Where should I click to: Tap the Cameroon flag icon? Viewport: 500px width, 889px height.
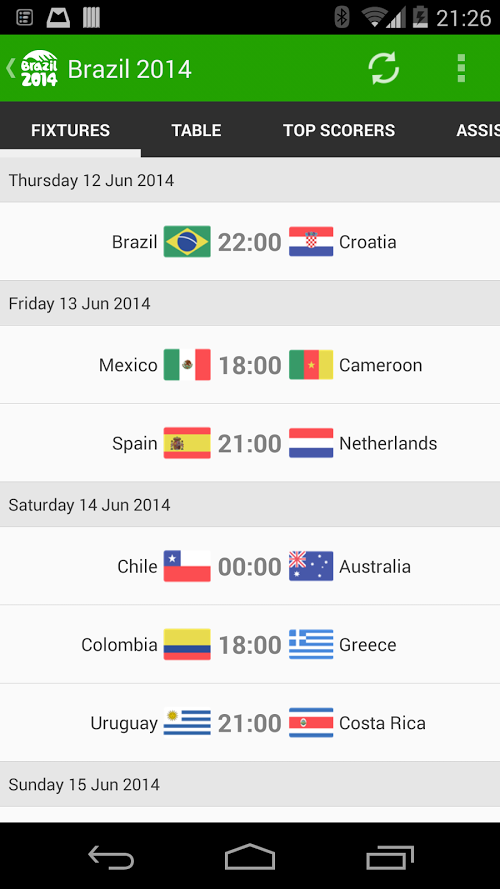(x=311, y=365)
